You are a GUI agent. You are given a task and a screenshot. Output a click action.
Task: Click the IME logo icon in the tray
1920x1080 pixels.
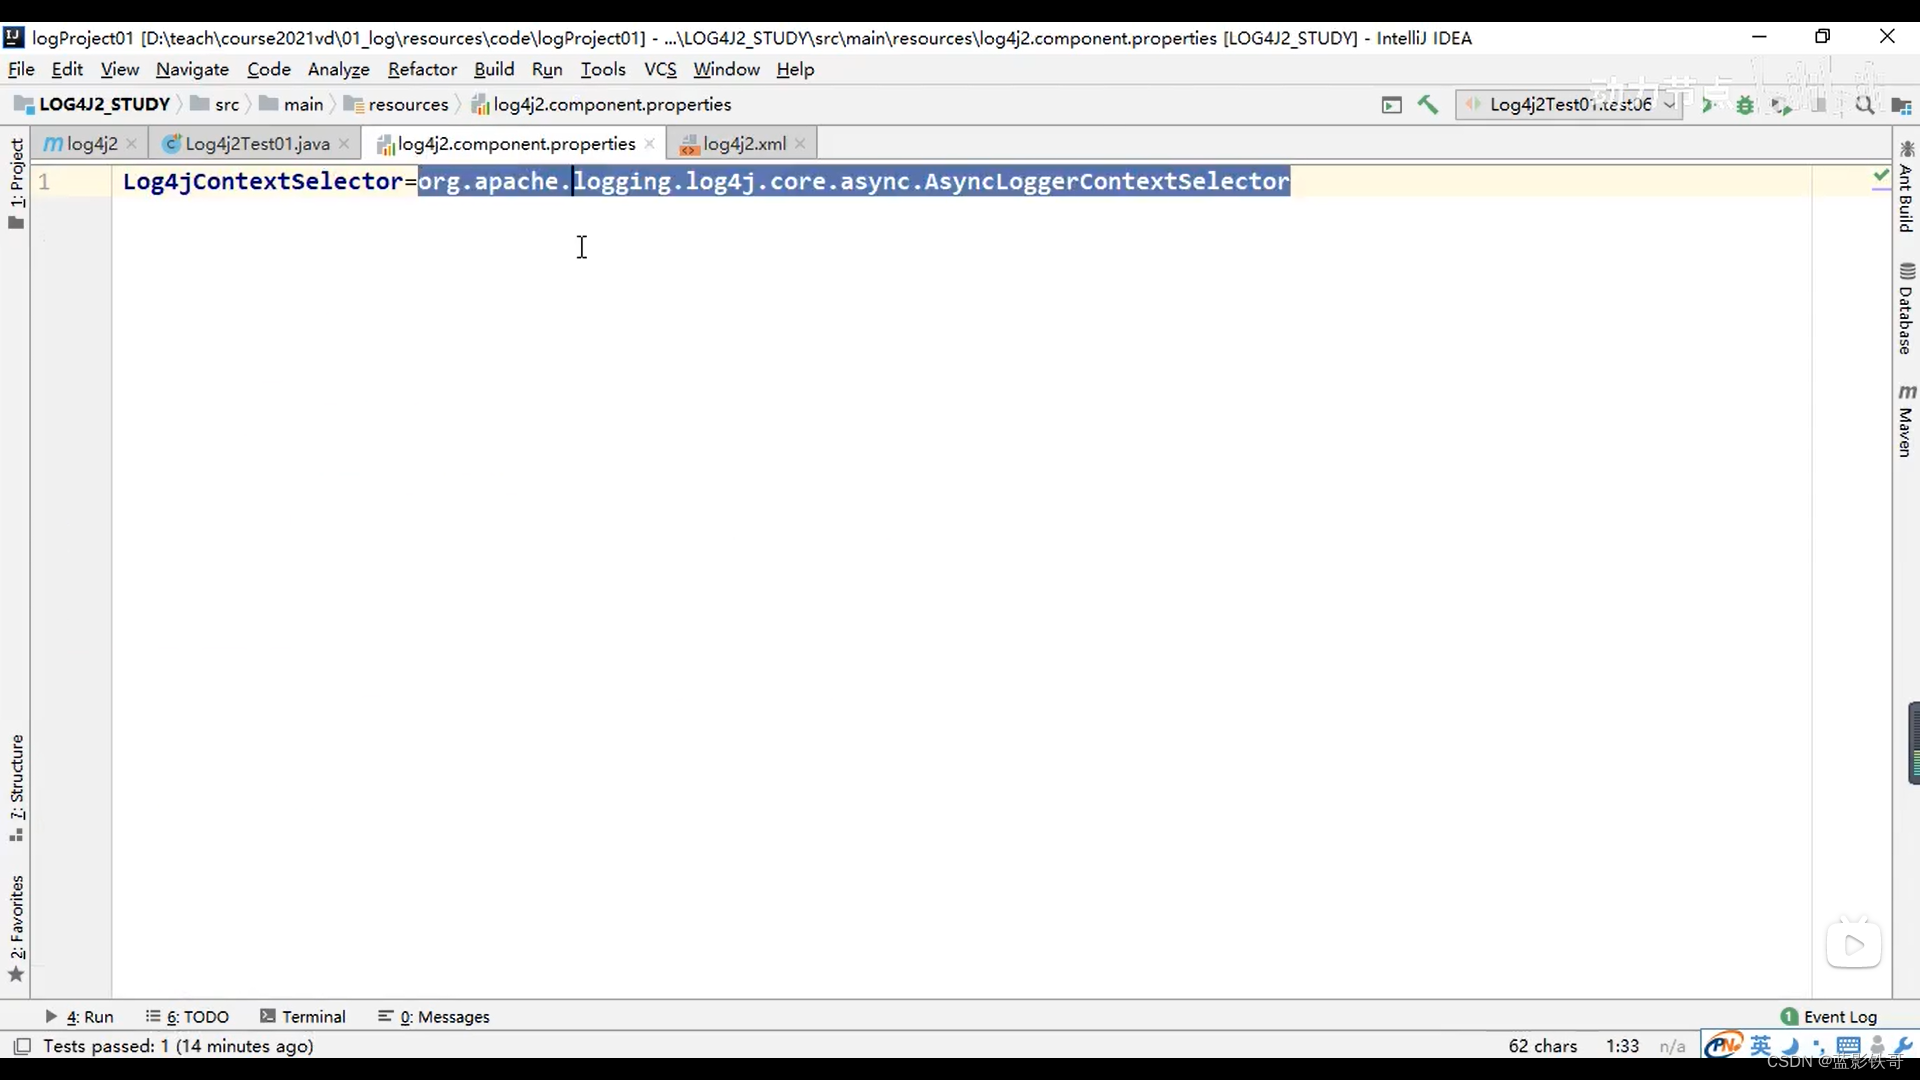click(x=1723, y=1046)
